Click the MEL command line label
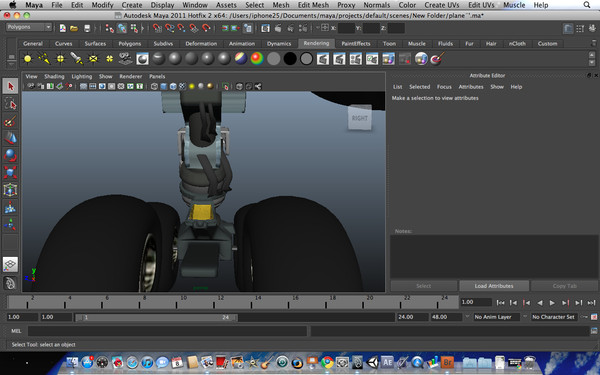The width and height of the screenshot is (600, 375). point(16,331)
